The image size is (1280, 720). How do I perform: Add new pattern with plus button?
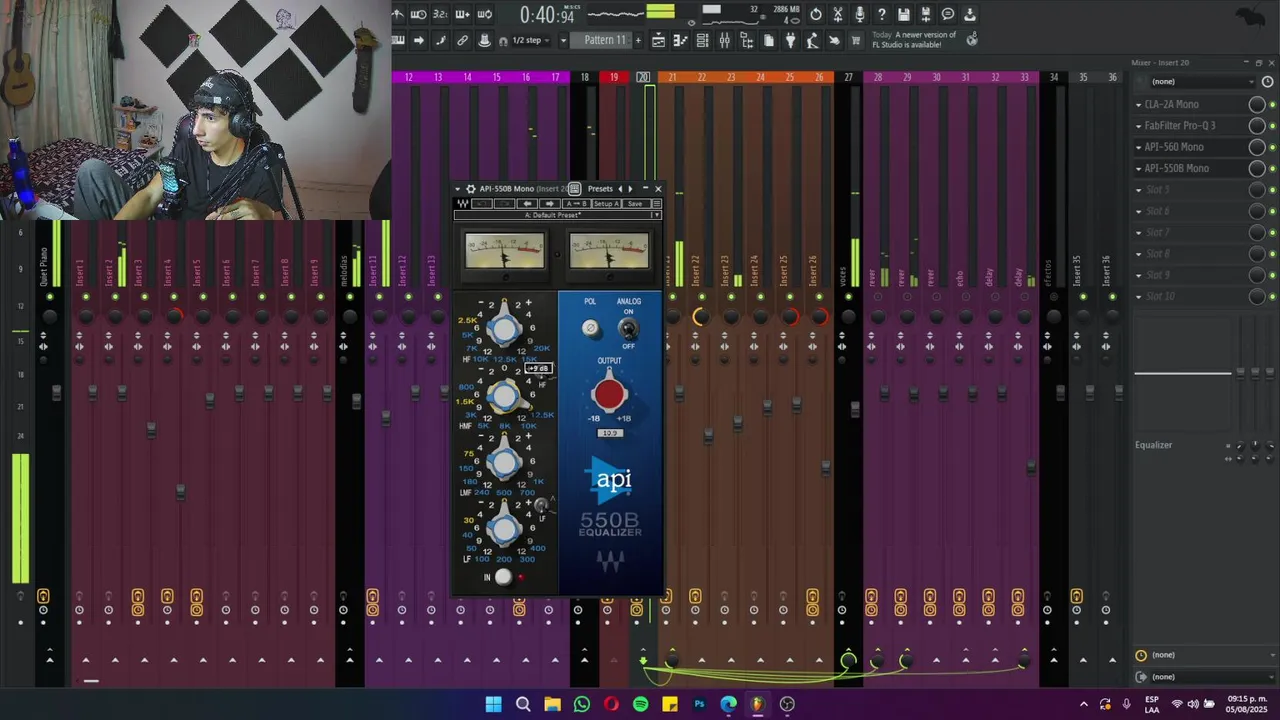pyautogui.click(x=638, y=40)
